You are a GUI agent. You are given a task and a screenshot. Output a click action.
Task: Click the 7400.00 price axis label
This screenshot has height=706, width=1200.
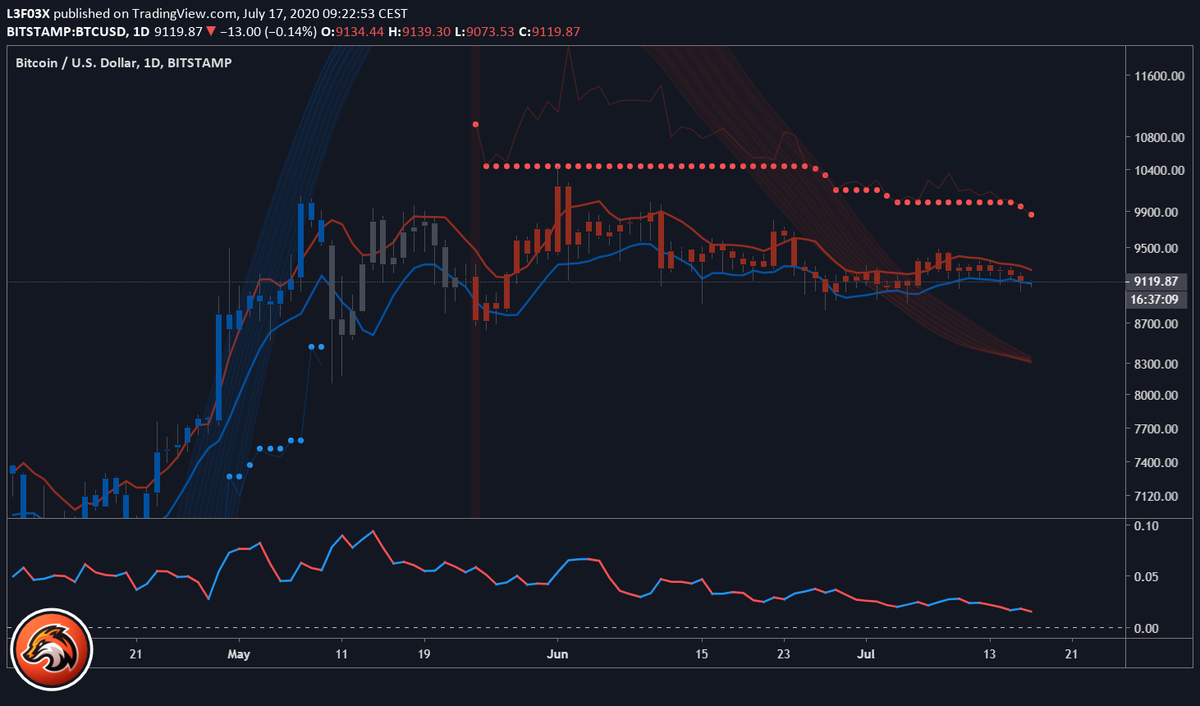click(x=1159, y=463)
